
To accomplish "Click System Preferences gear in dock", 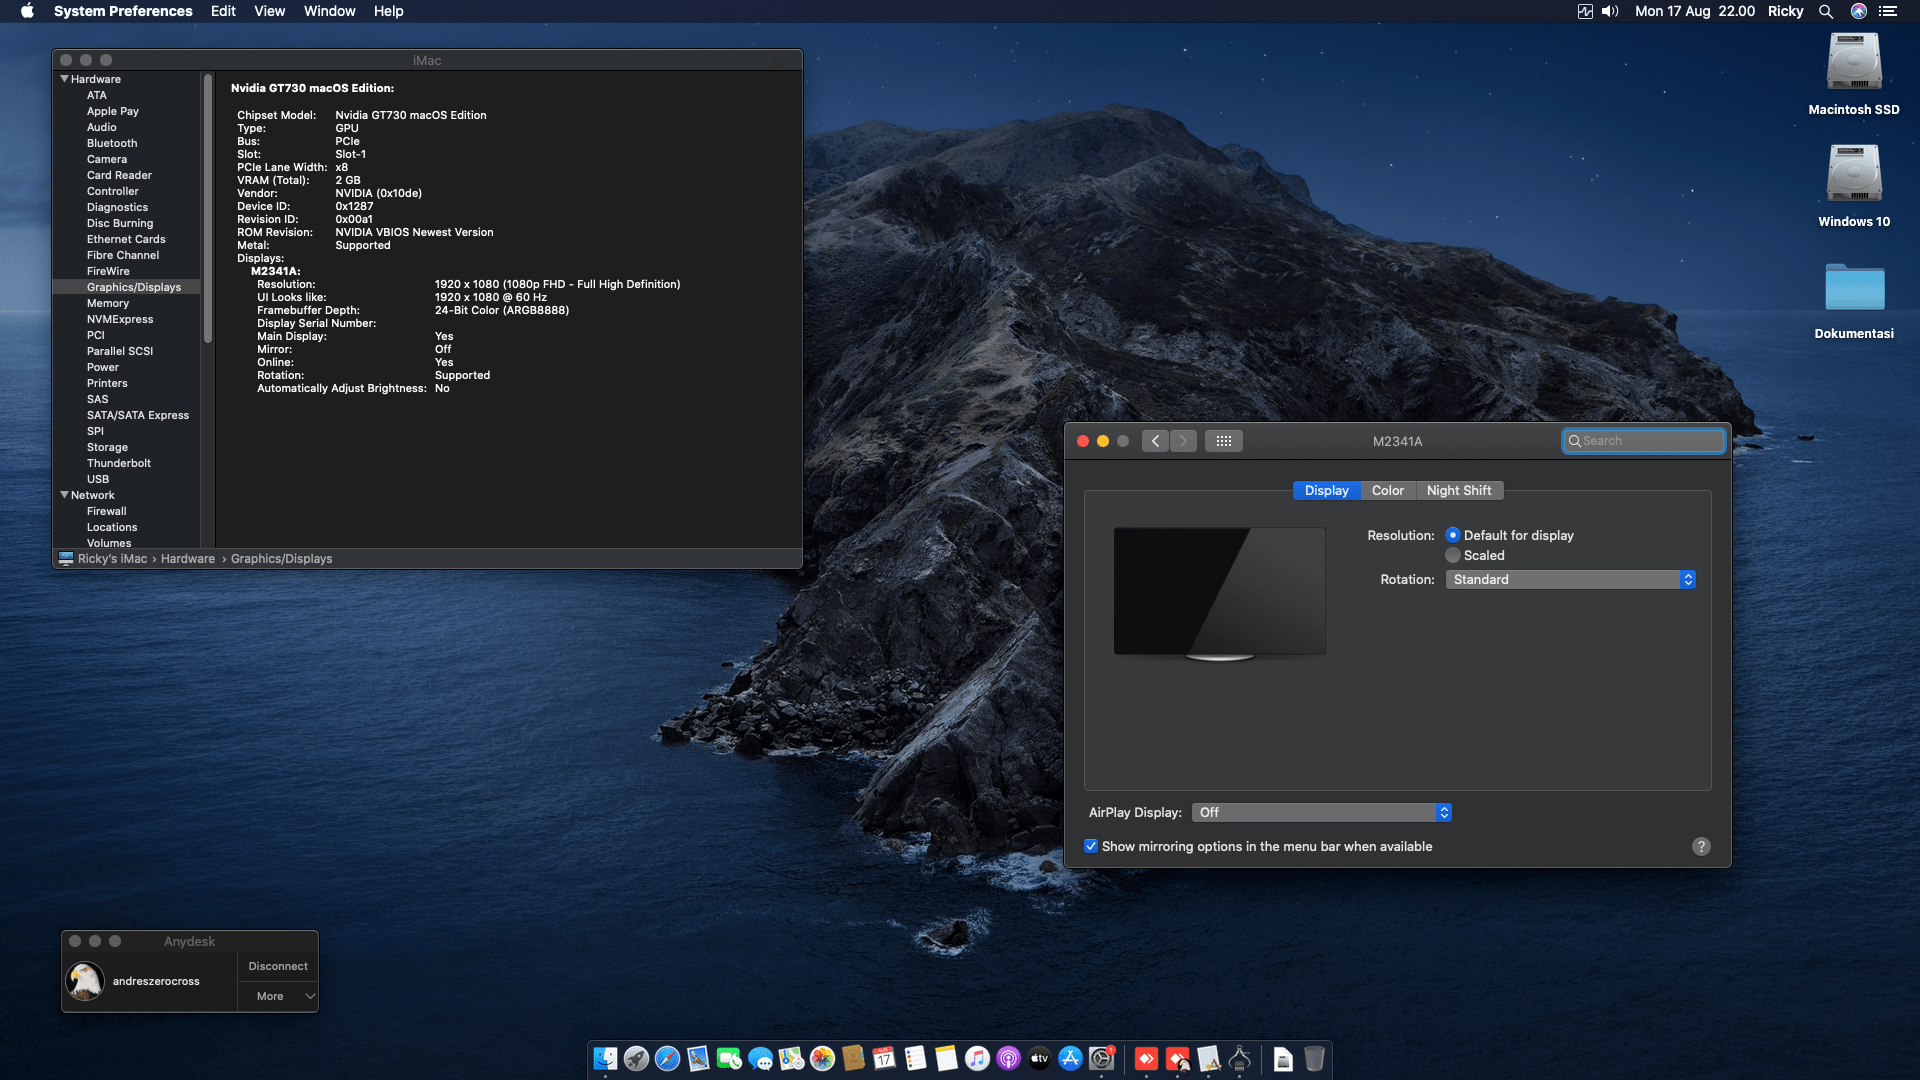I will 1101,1058.
